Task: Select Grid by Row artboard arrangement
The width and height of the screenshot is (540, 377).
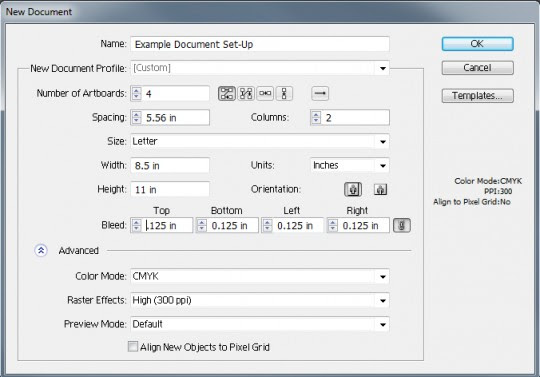Action: tap(227, 93)
